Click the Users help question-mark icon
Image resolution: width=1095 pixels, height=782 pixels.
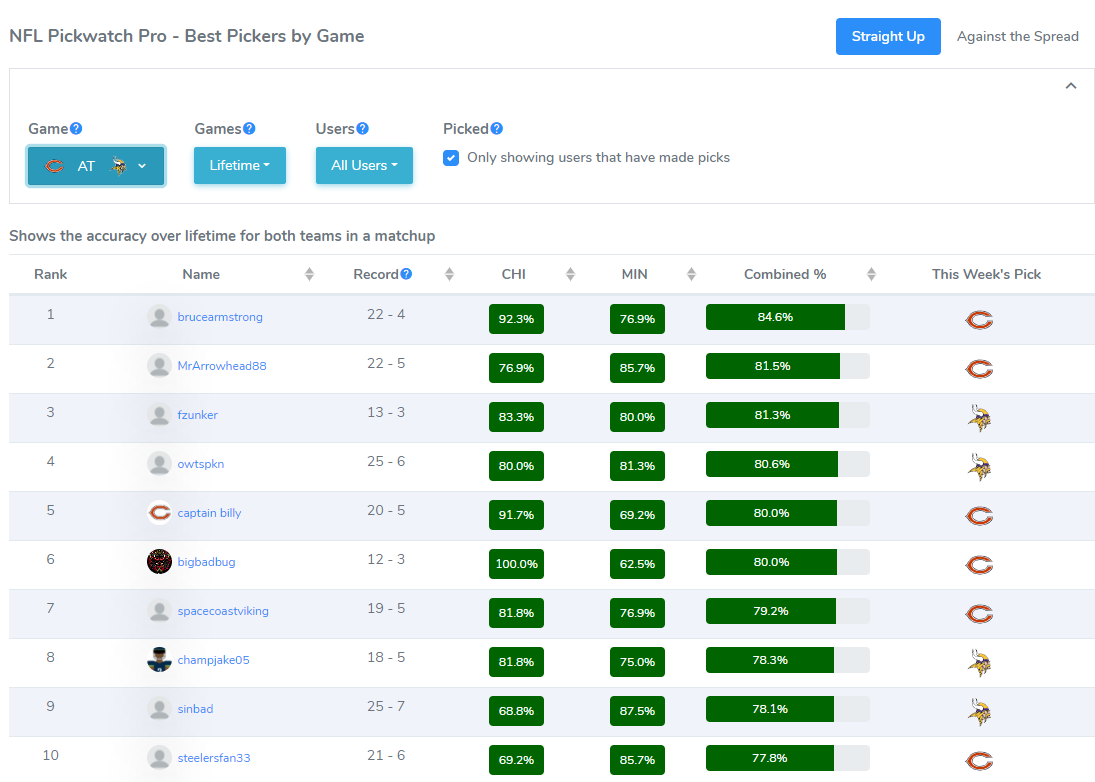tap(362, 128)
